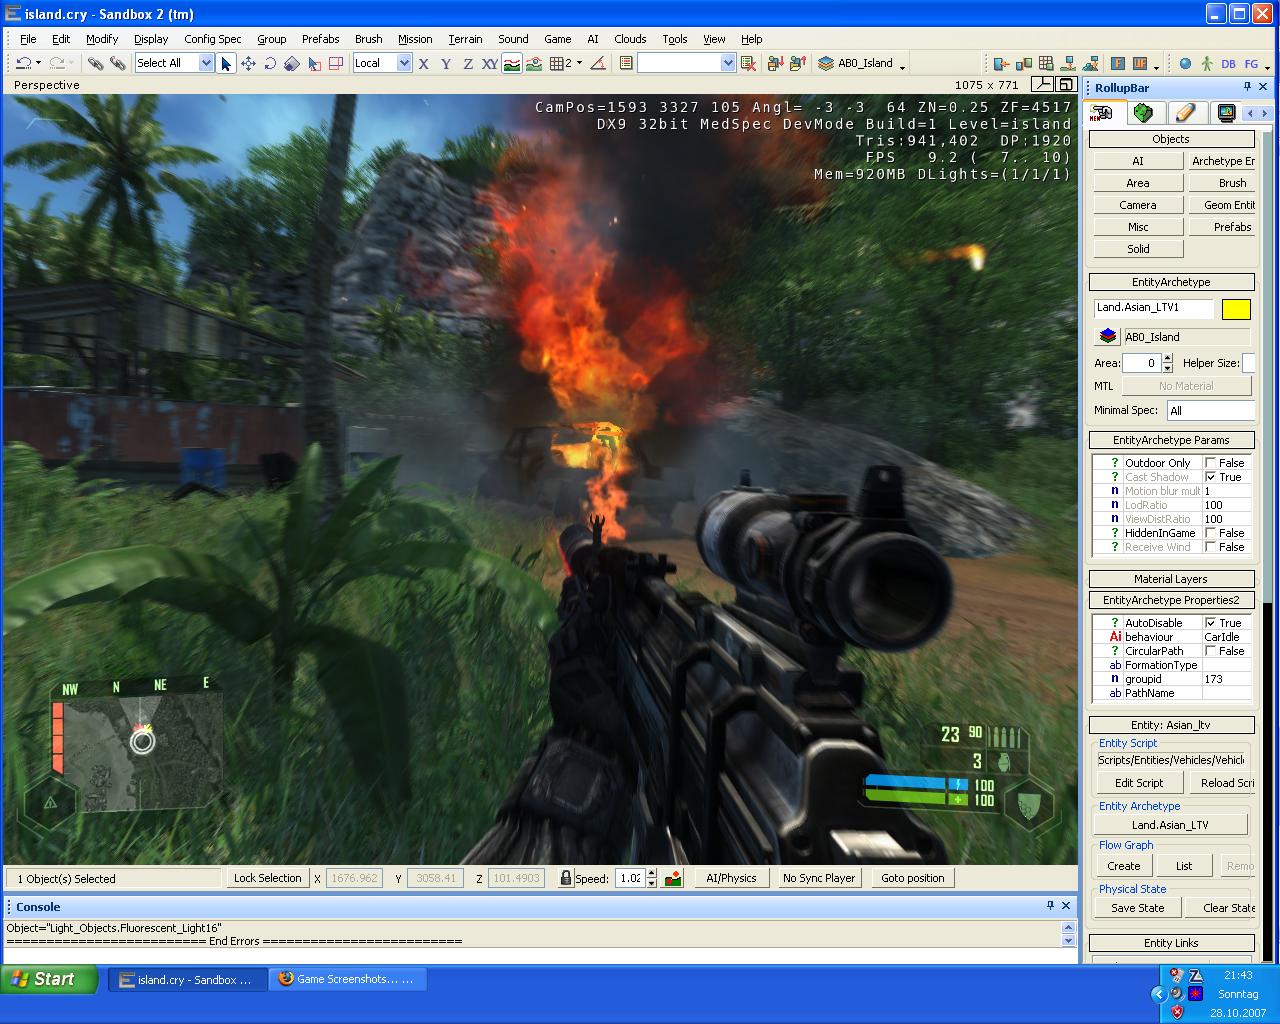Select the object selection arrow tool

[226, 63]
